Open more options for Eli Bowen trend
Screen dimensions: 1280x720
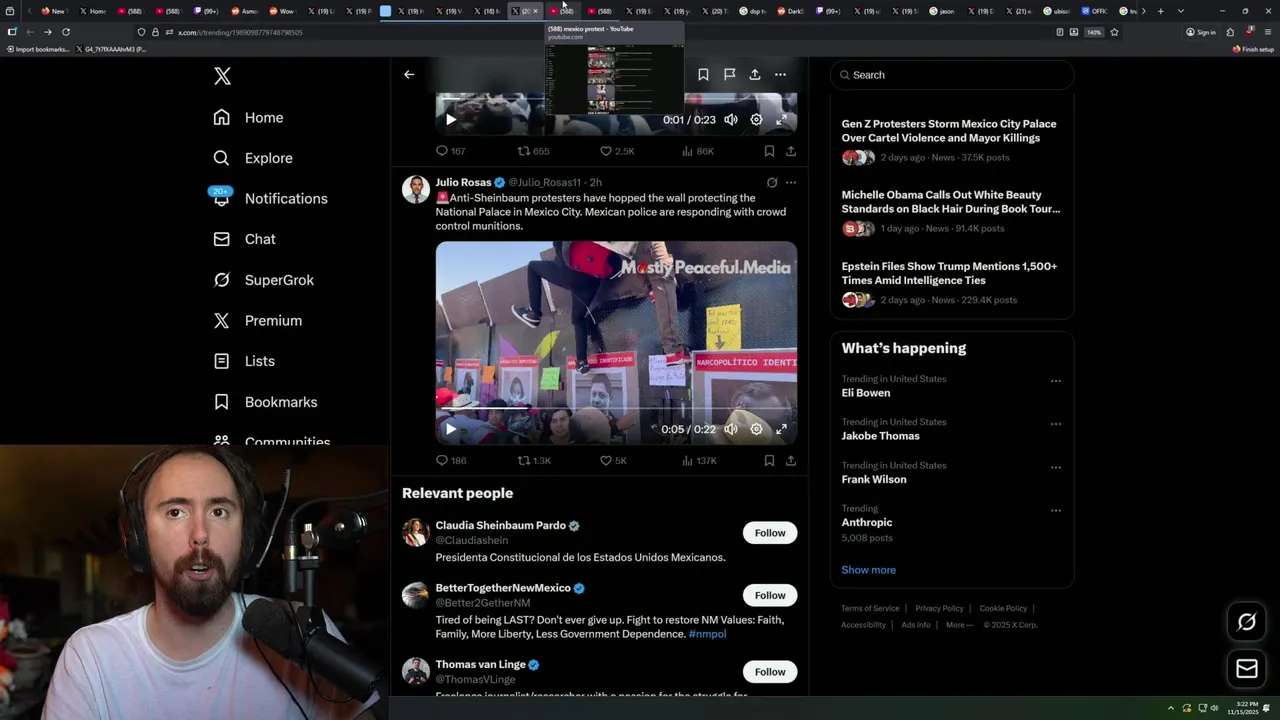(x=1055, y=381)
